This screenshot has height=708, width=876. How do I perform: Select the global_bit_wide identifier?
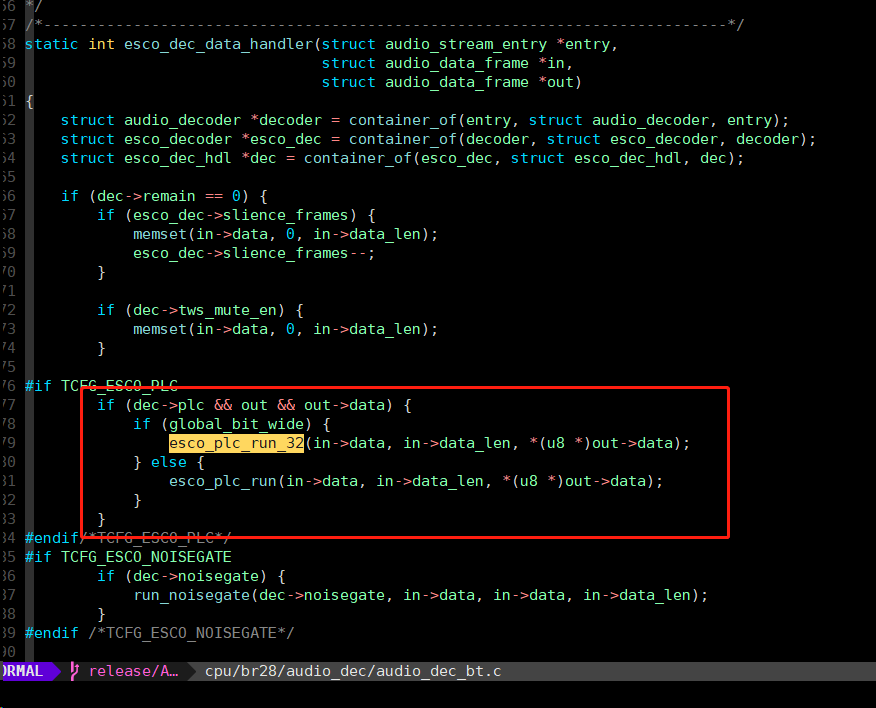[x=236, y=424]
